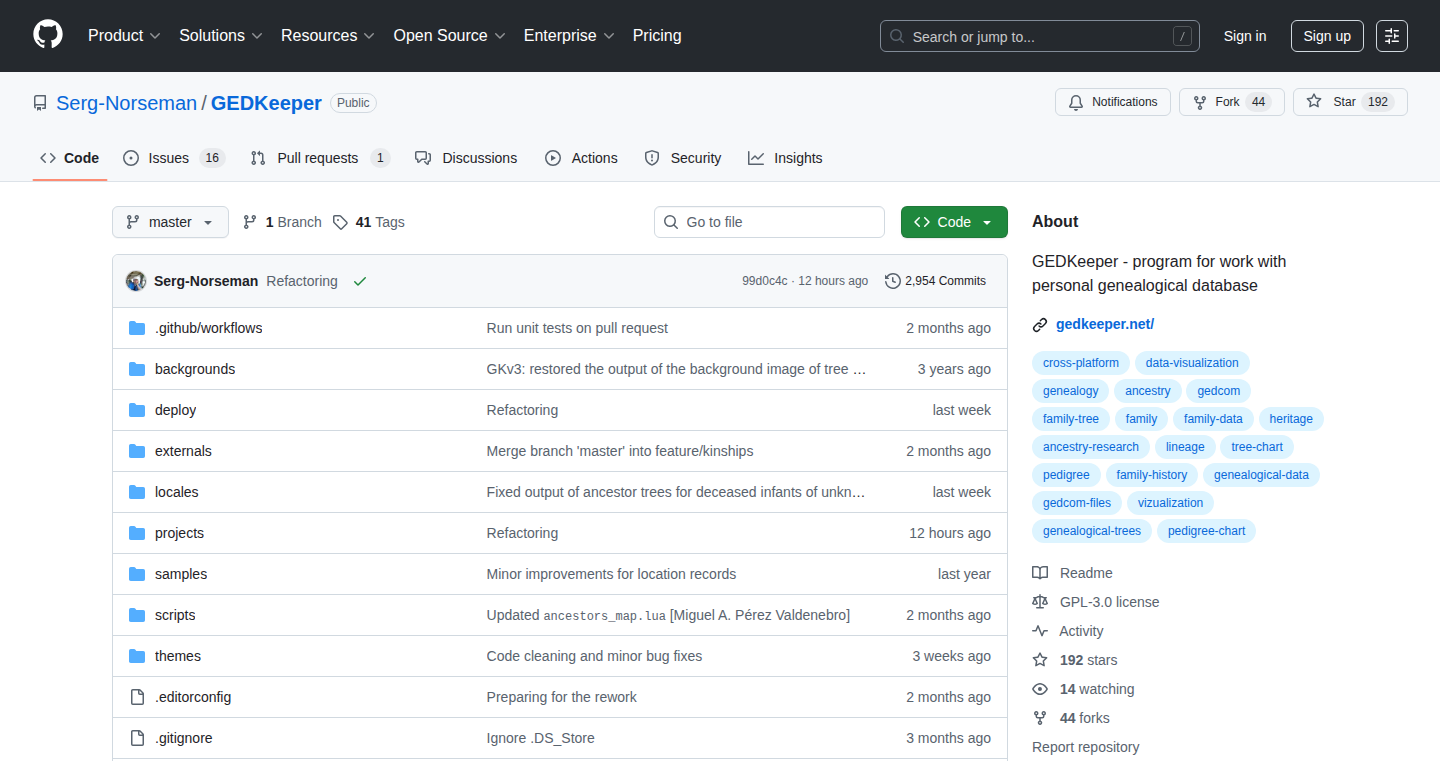
Task: Click the command palette icon in header
Action: click(x=1392, y=36)
